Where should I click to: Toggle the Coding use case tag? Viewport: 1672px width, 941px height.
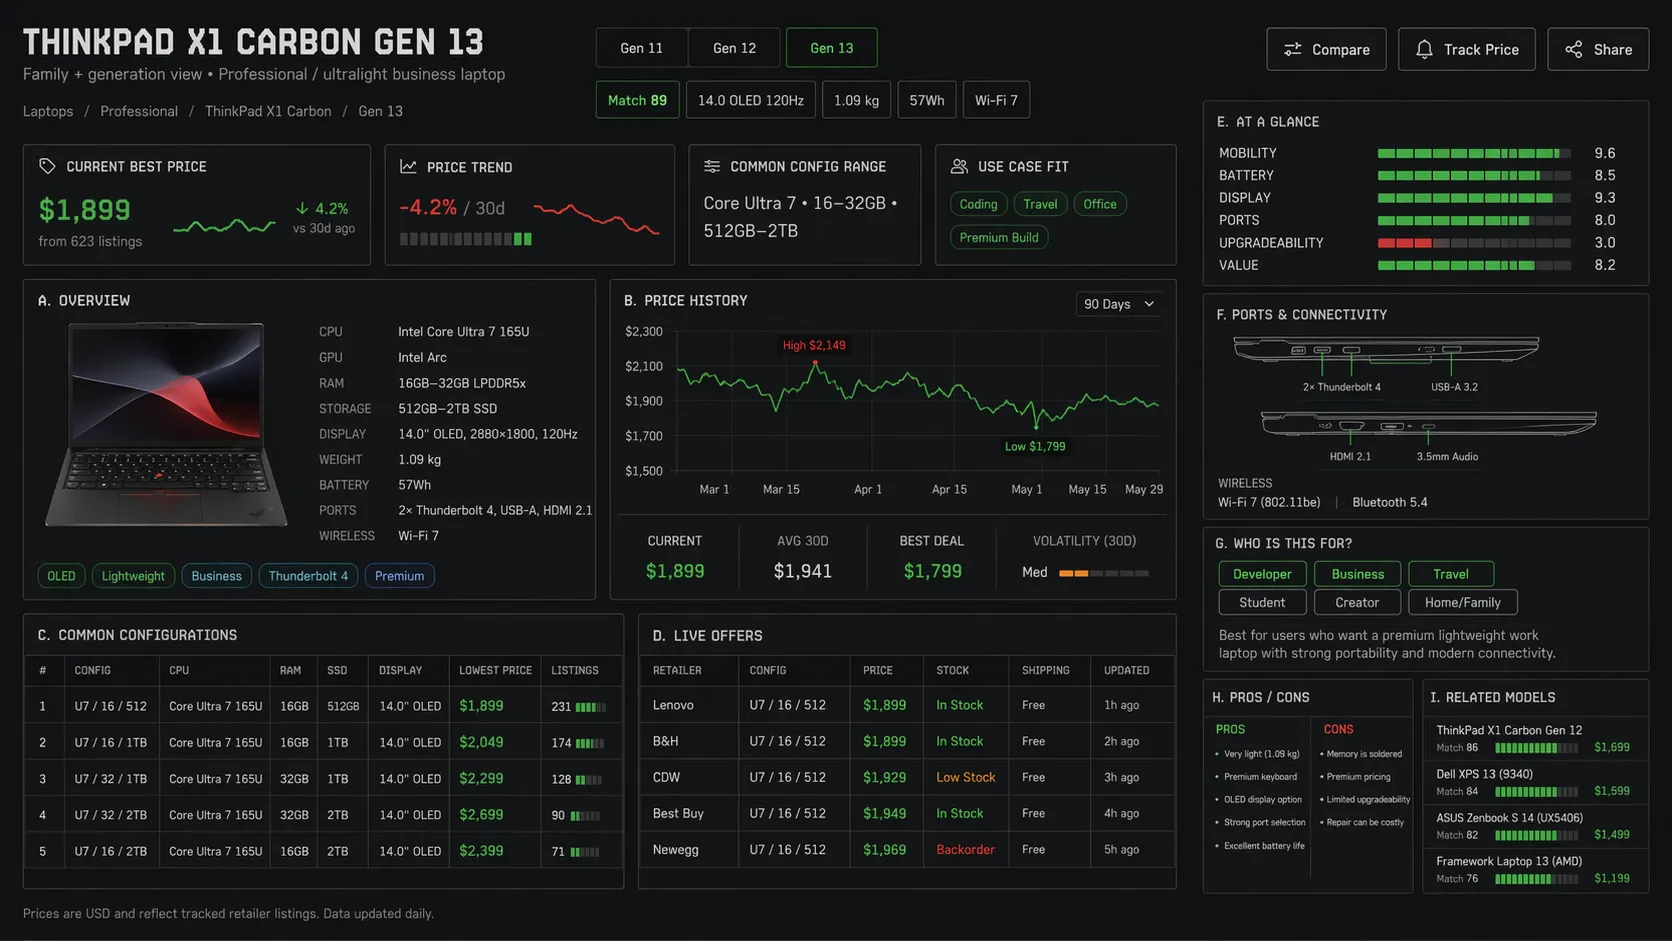[x=978, y=204]
